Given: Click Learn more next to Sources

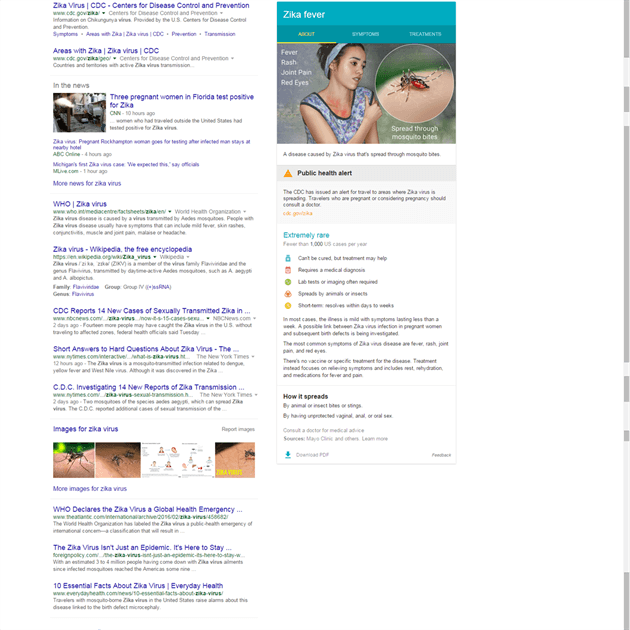Looking at the screenshot, I should (374, 439).
